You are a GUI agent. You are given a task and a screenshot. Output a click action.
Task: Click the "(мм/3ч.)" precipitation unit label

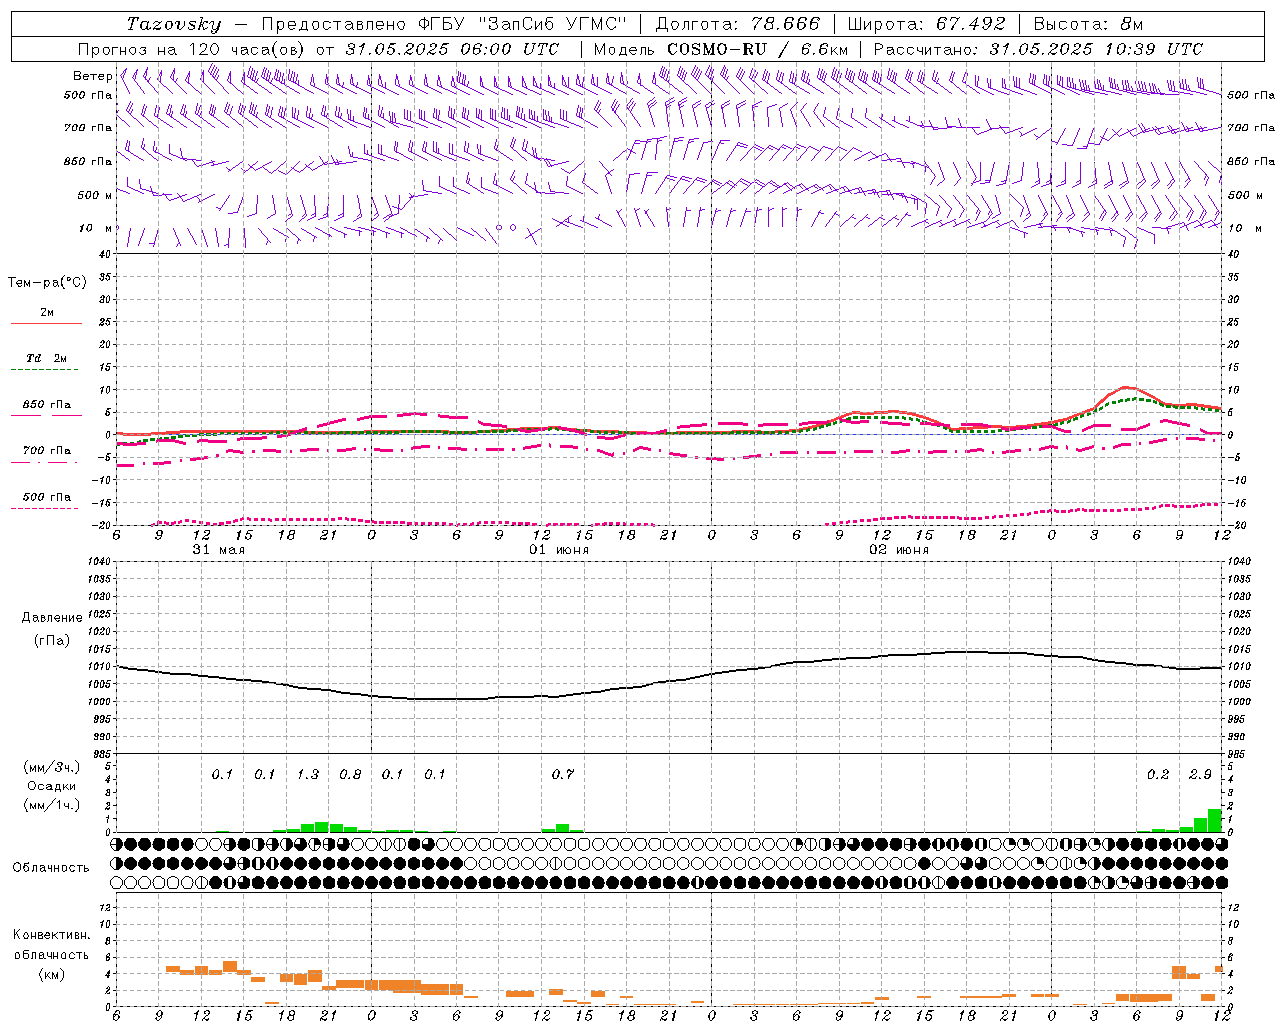51,767
